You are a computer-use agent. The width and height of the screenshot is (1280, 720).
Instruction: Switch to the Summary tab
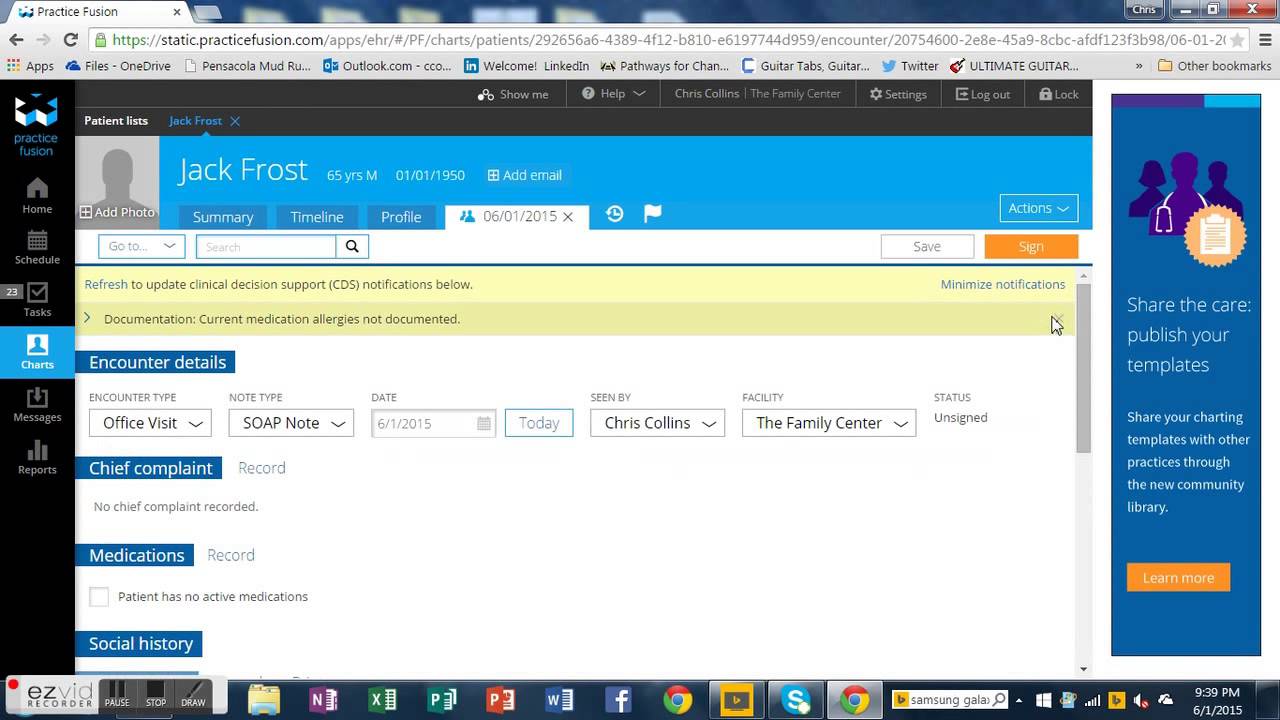click(222, 217)
